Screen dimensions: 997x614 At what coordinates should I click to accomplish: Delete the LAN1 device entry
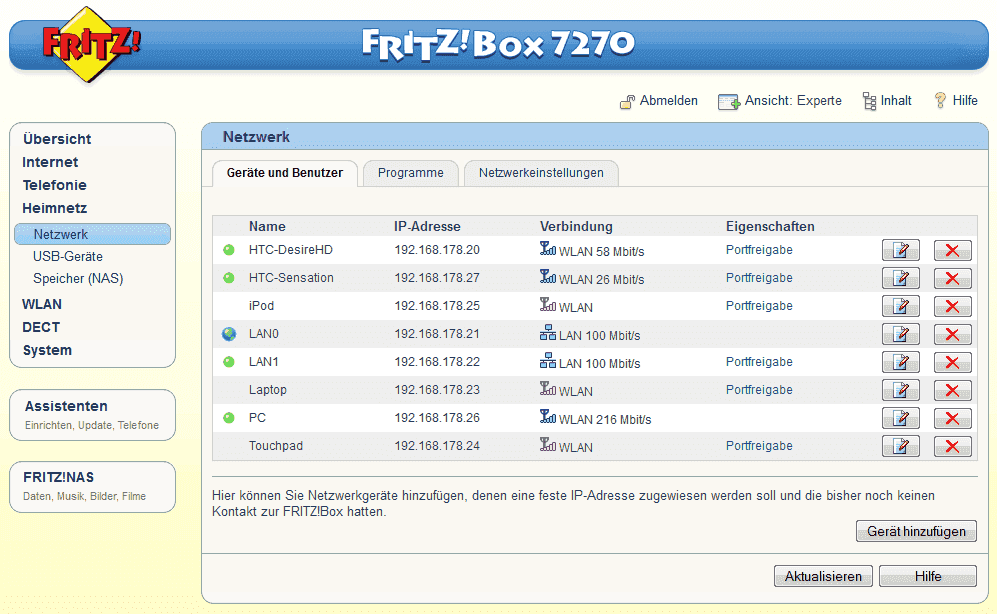pos(952,362)
